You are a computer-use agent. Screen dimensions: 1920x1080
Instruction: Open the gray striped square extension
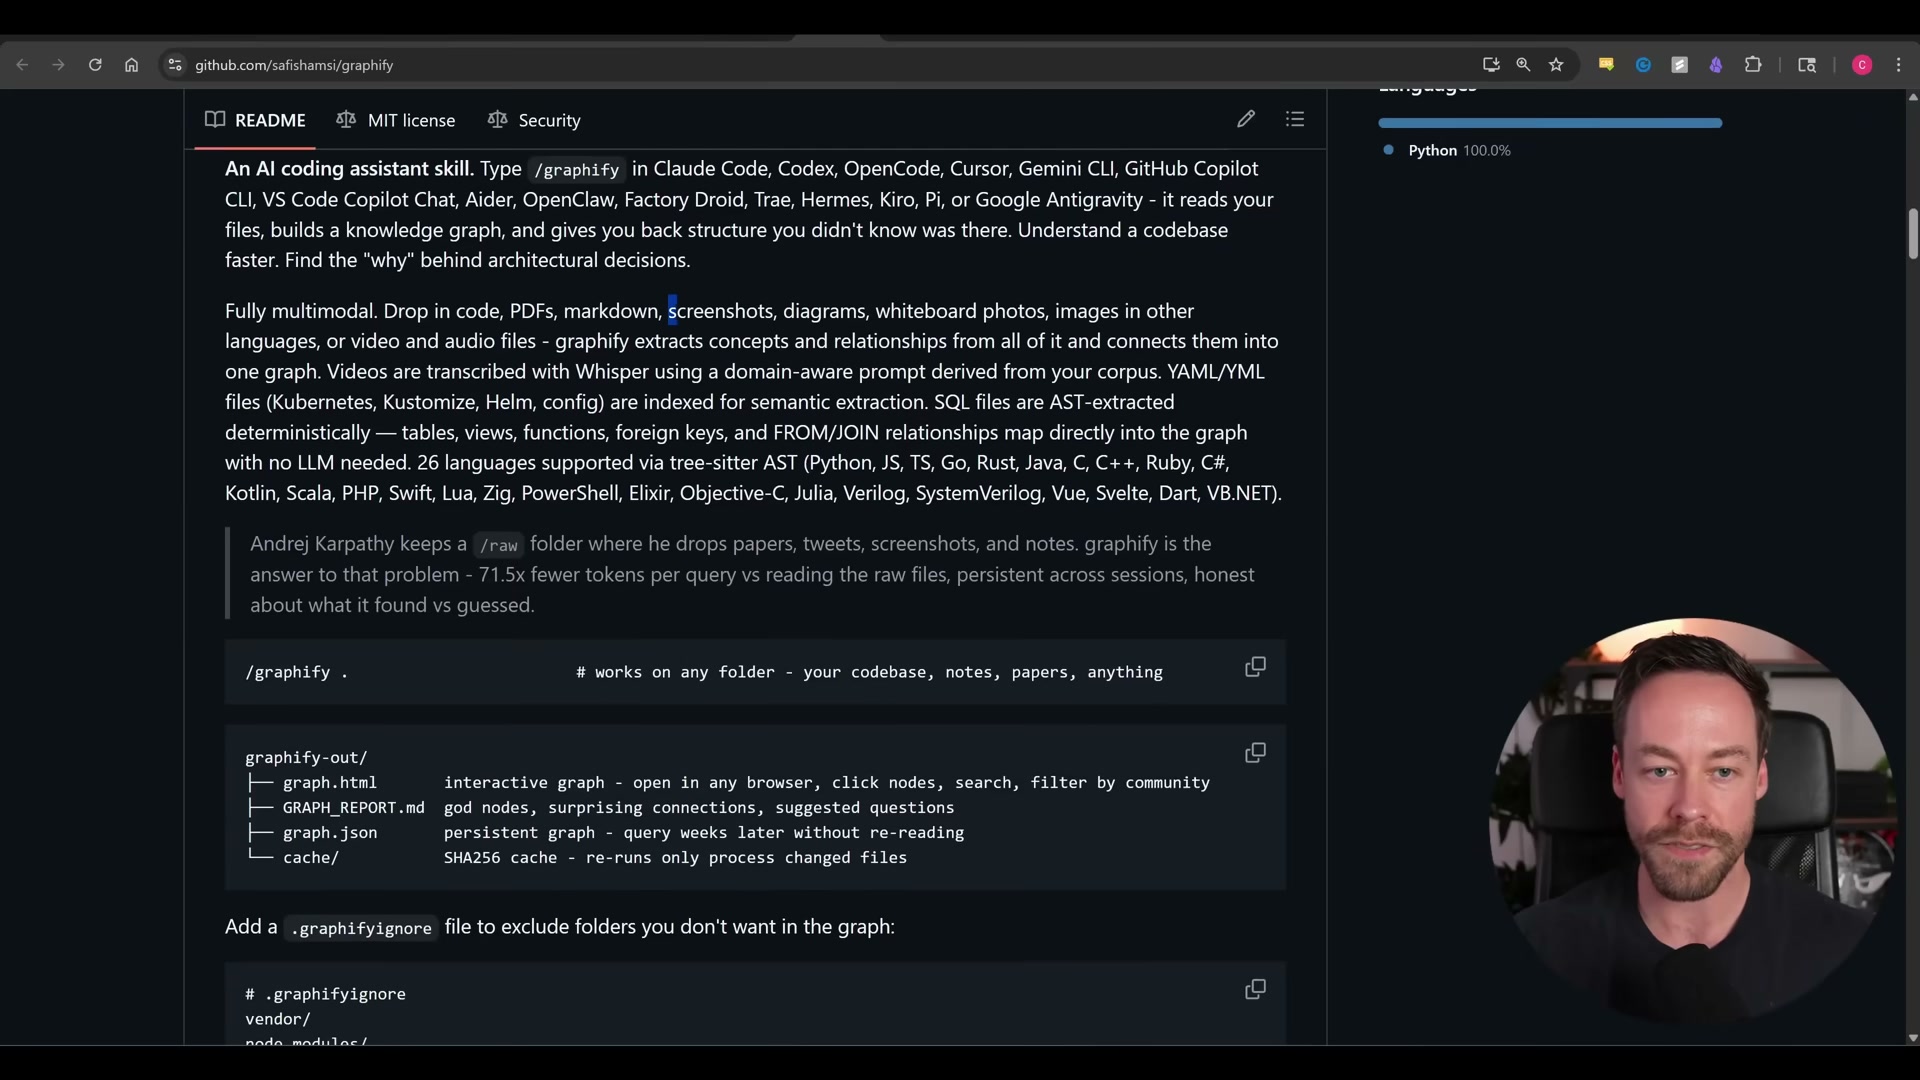tap(1680, 65)
